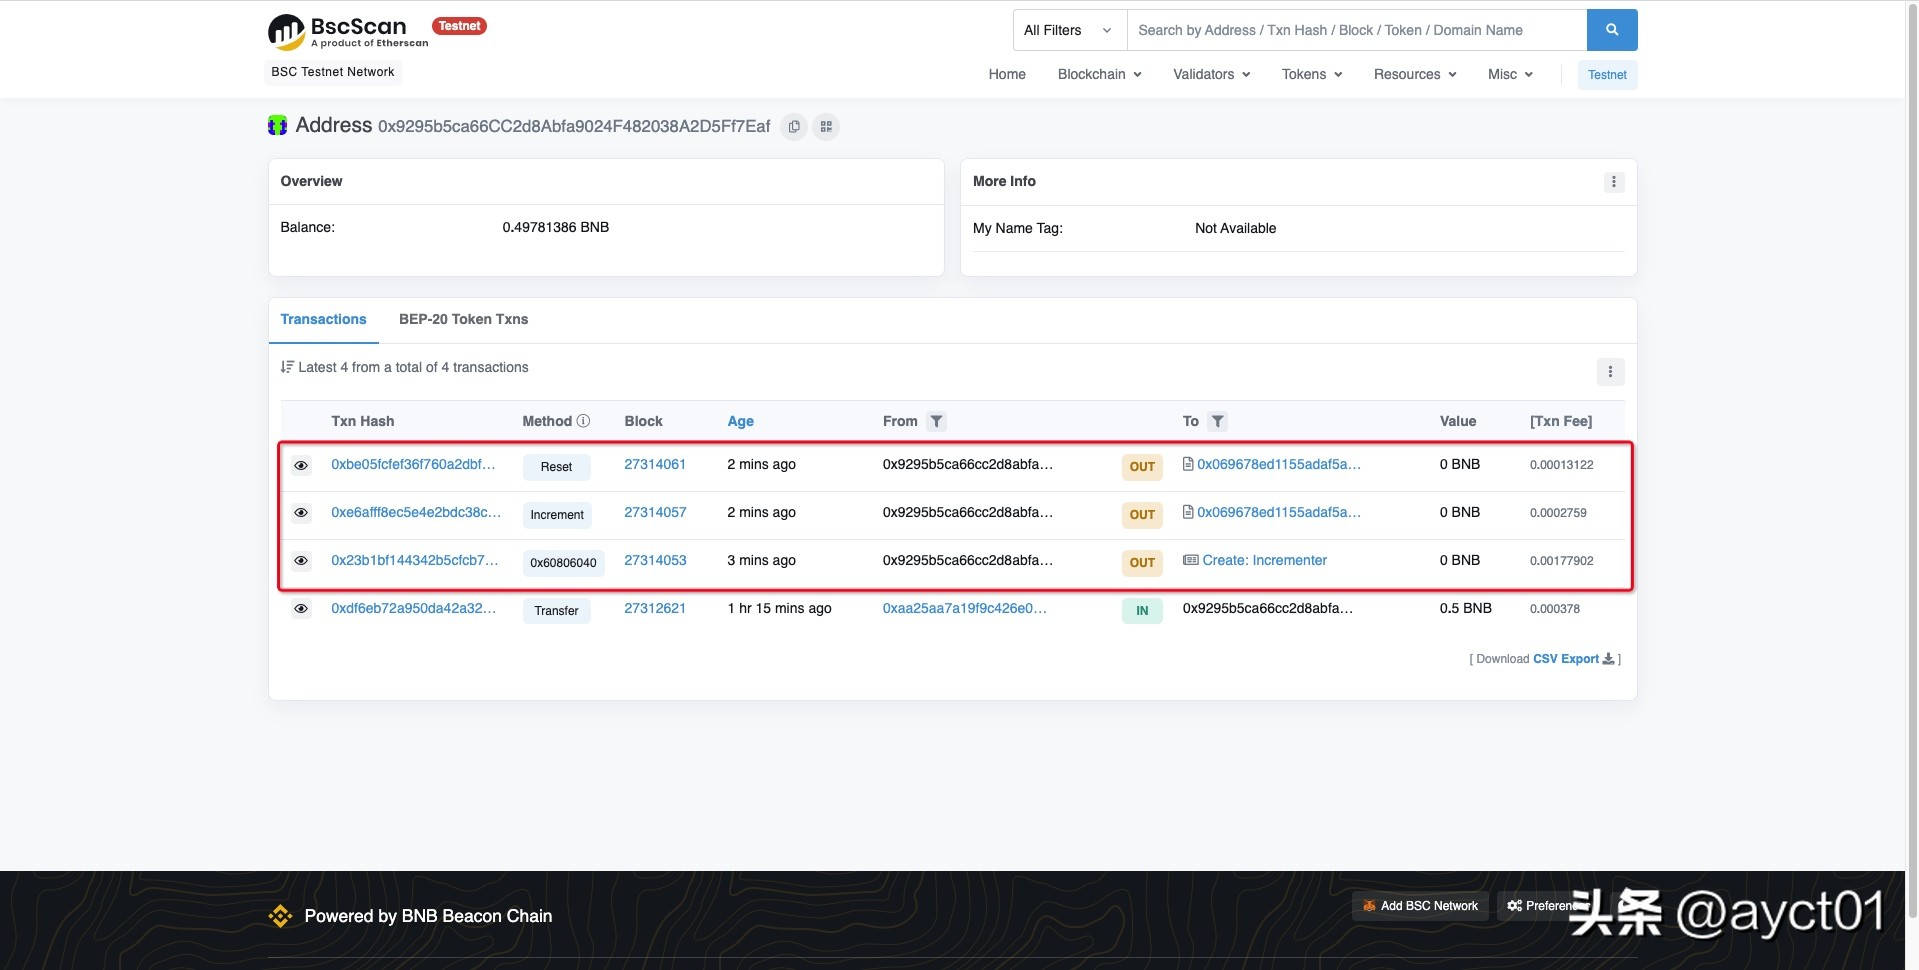Preview the Transfer transaction via eye icon
Image resolution: width=1919 pixels, height=970 pixels.
point(301,609)
